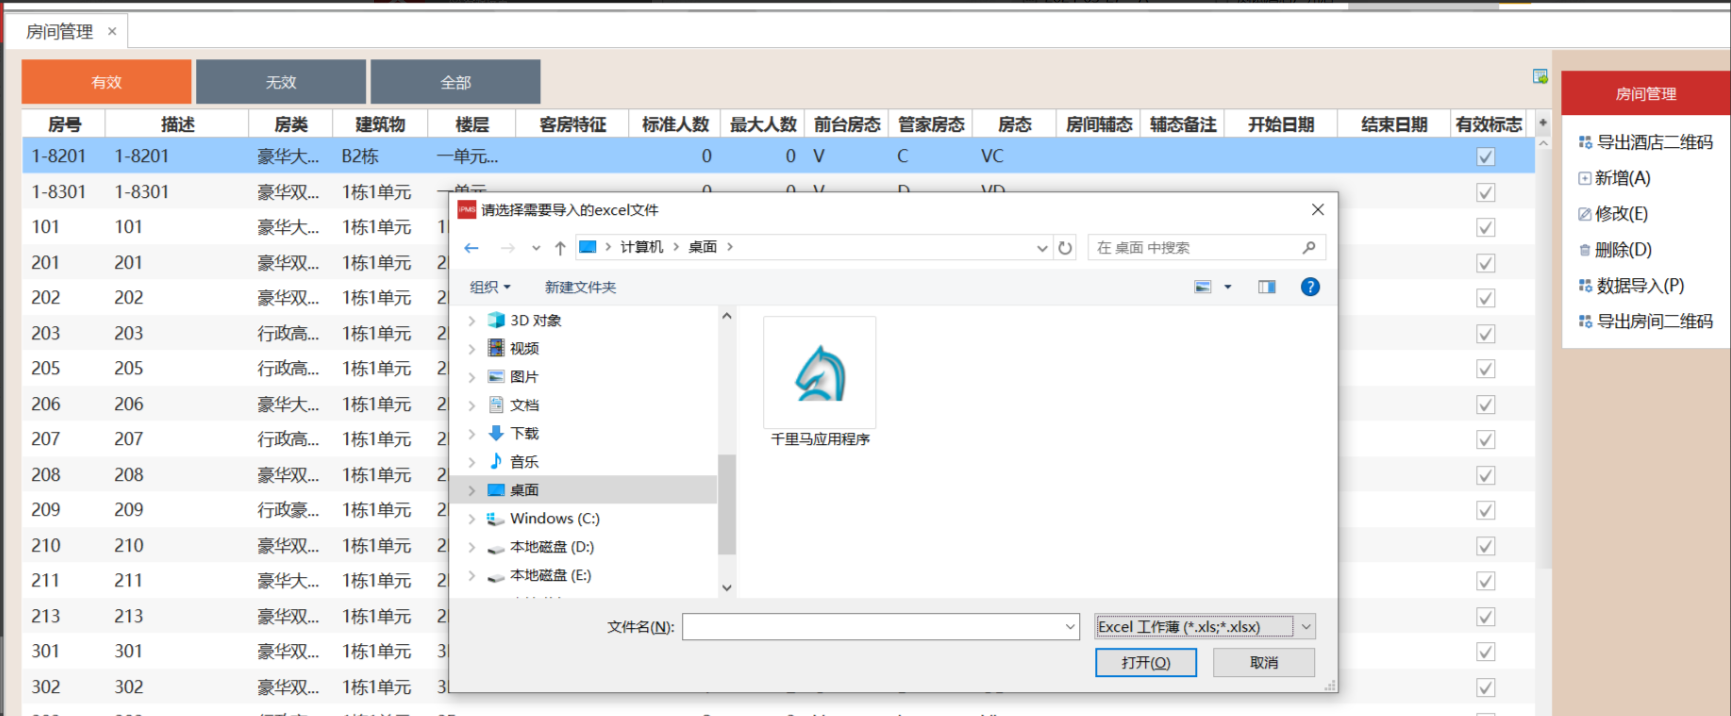Toggle the preview pane icon
Image resolution: width=1731 pixels, height=716 pixels.
[1267, 287]
